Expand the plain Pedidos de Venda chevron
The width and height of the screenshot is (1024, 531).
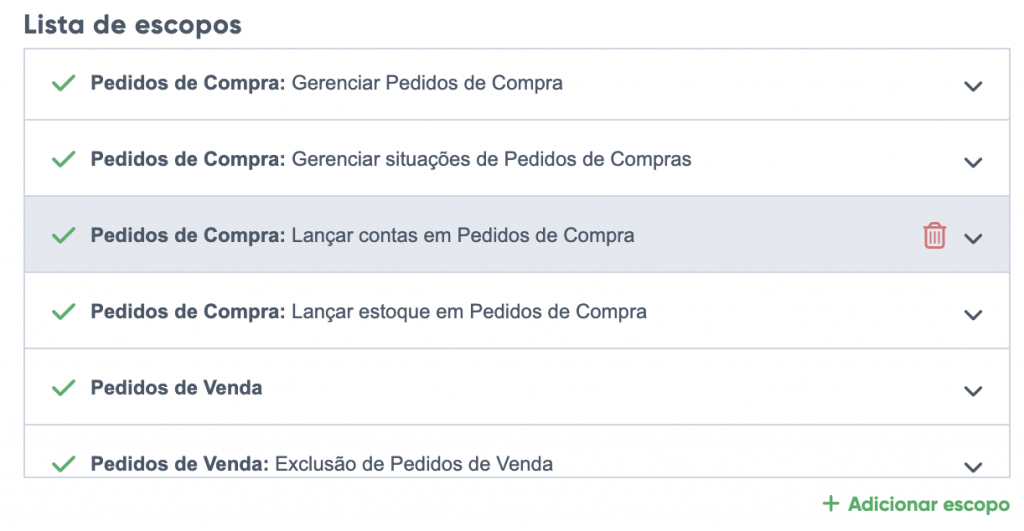click(x=973, y=391)
